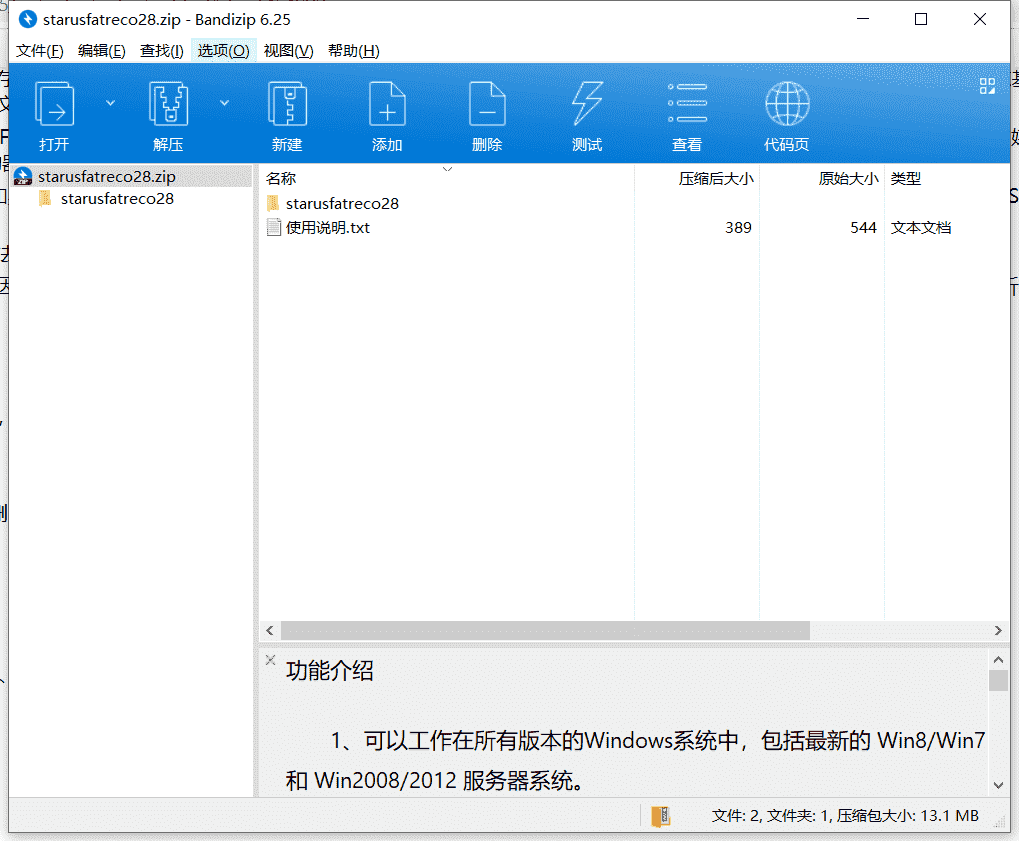
Task: Click the preview pane scroll up arrow
Action: point(998,660)
